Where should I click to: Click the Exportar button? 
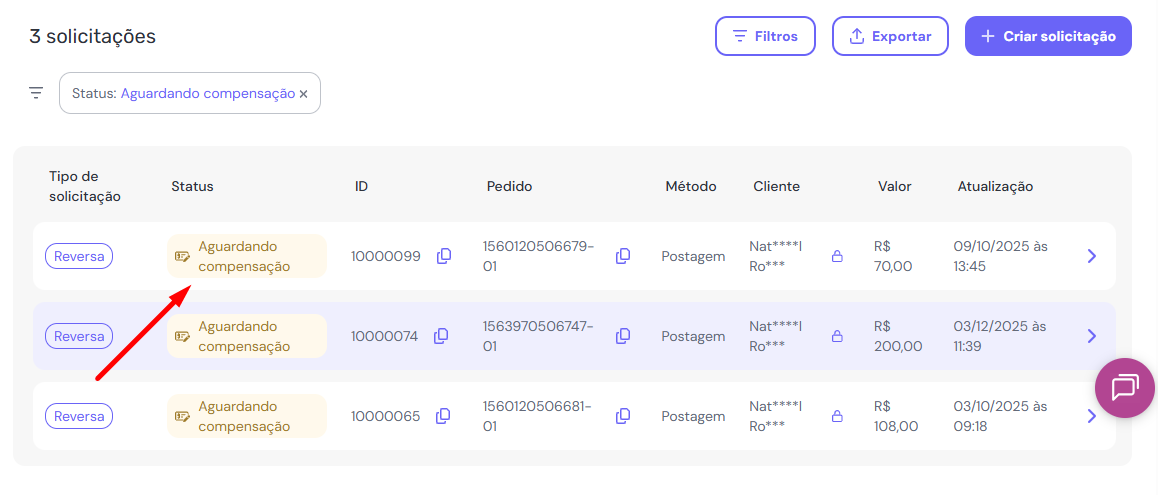890,36
